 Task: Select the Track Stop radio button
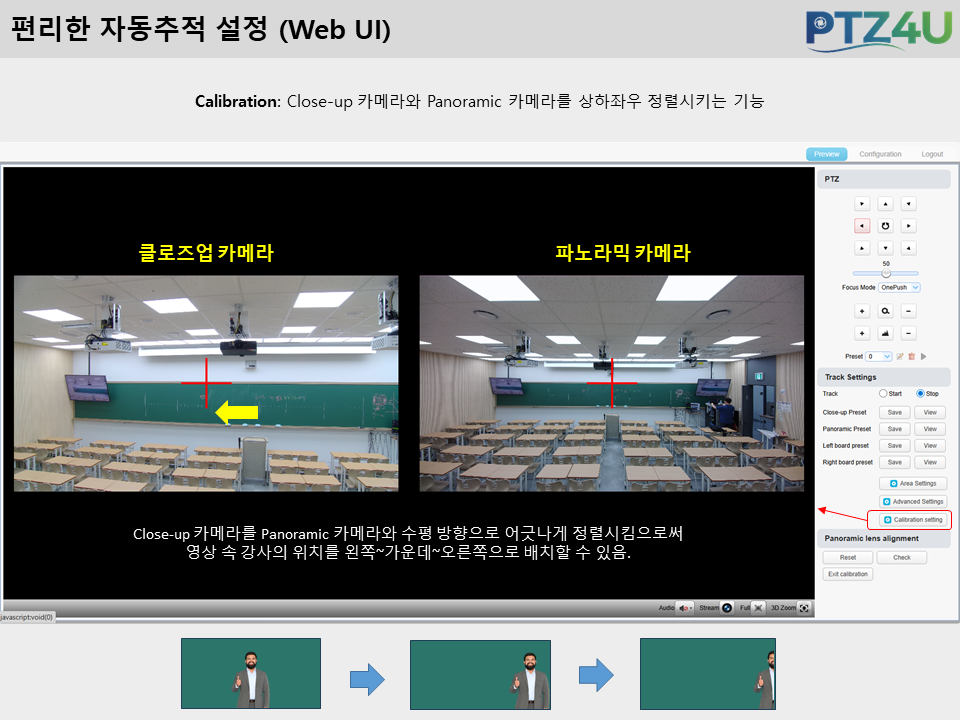coord(920,394)
